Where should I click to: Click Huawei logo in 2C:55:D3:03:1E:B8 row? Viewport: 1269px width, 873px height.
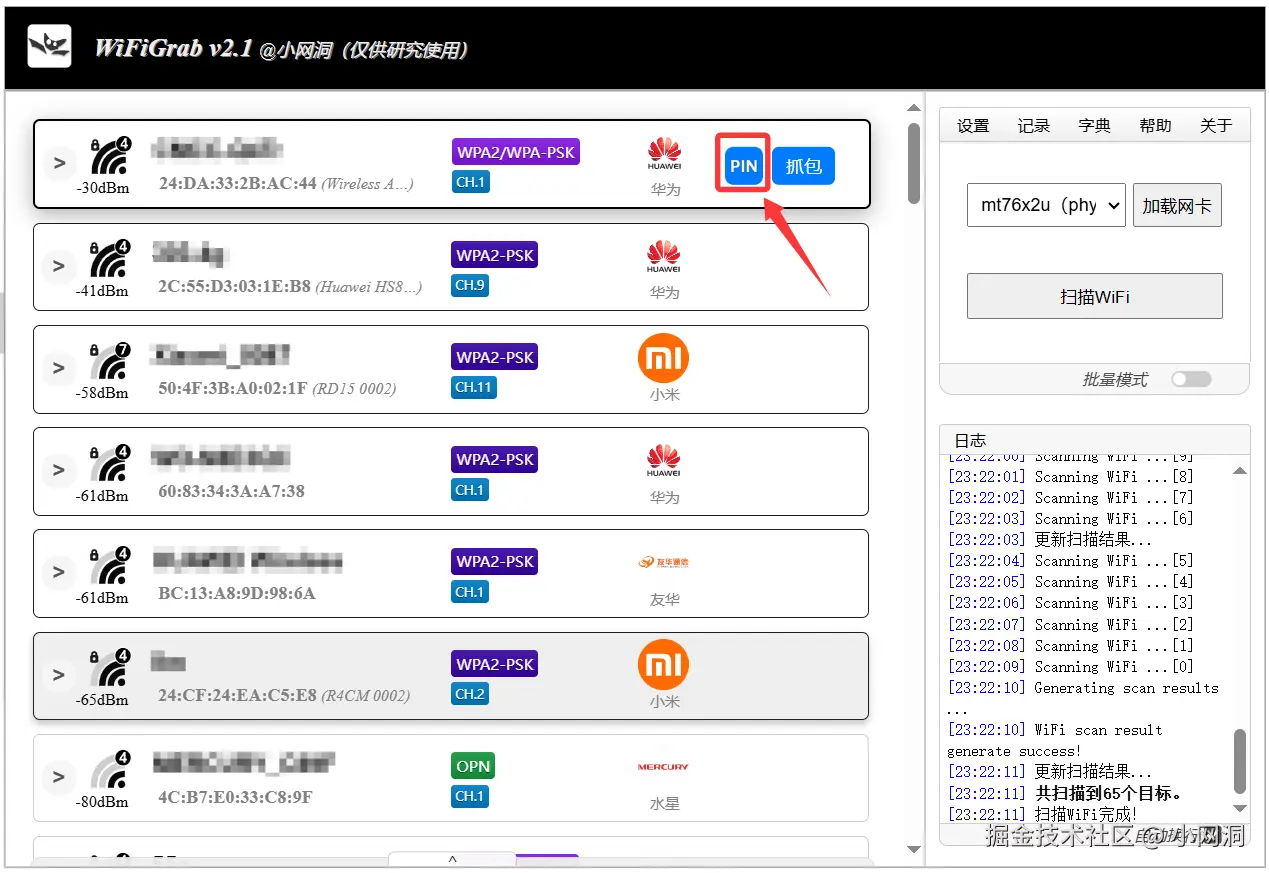point(664,257)
